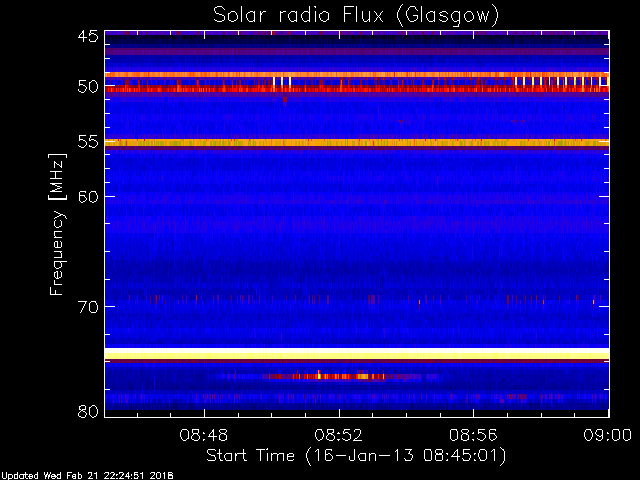
Task: Click the bright white band near 75 MHz
Action: tap(357, 353)
